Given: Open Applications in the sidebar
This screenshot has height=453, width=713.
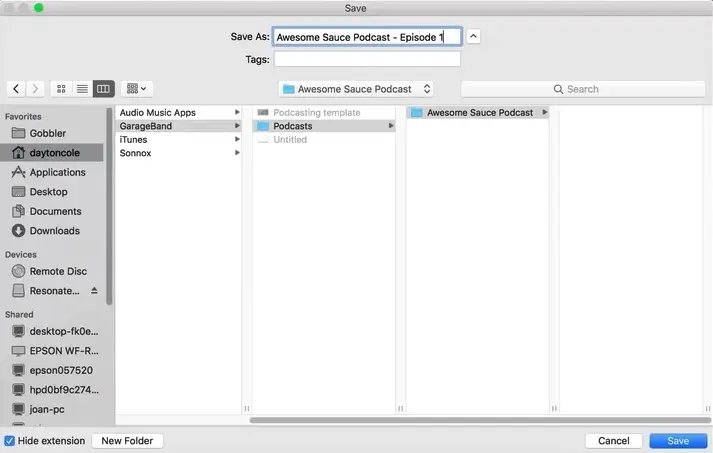Looking at the screenshot, I should coord(57,172).
